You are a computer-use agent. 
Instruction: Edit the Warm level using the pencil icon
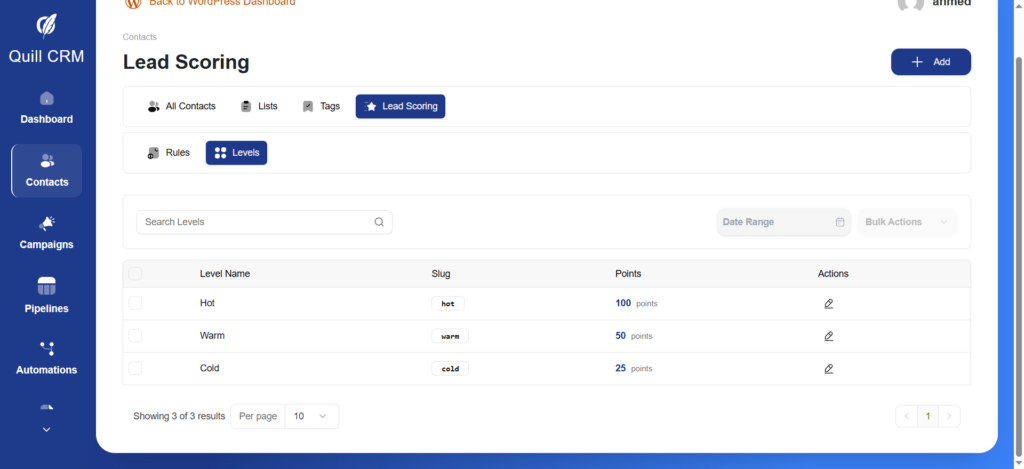tap(828, 336)
